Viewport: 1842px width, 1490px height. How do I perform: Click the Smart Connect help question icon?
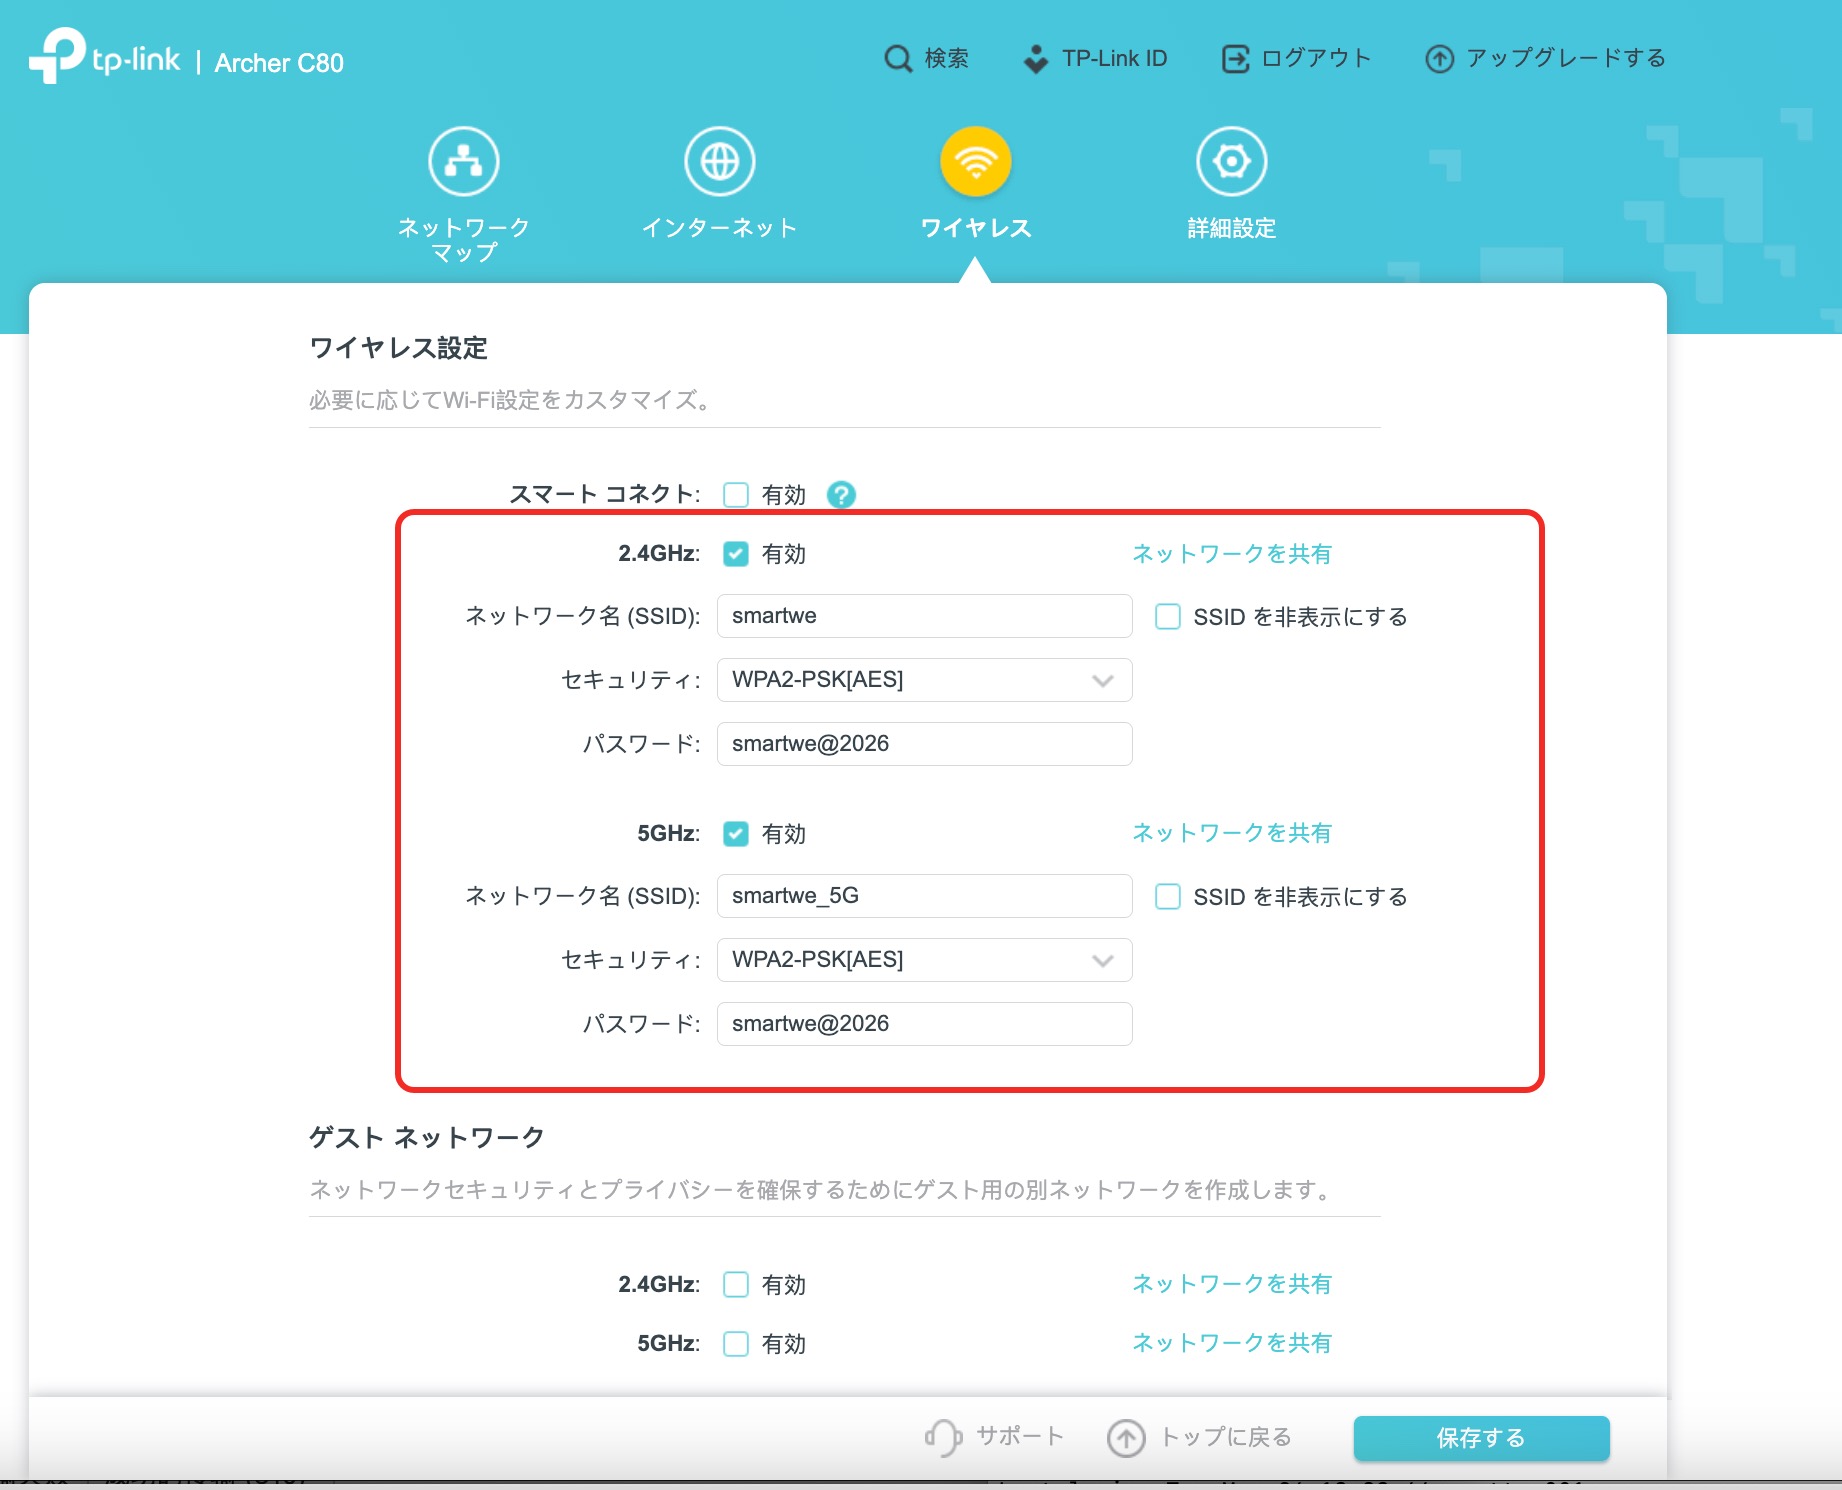click(841, 494)
